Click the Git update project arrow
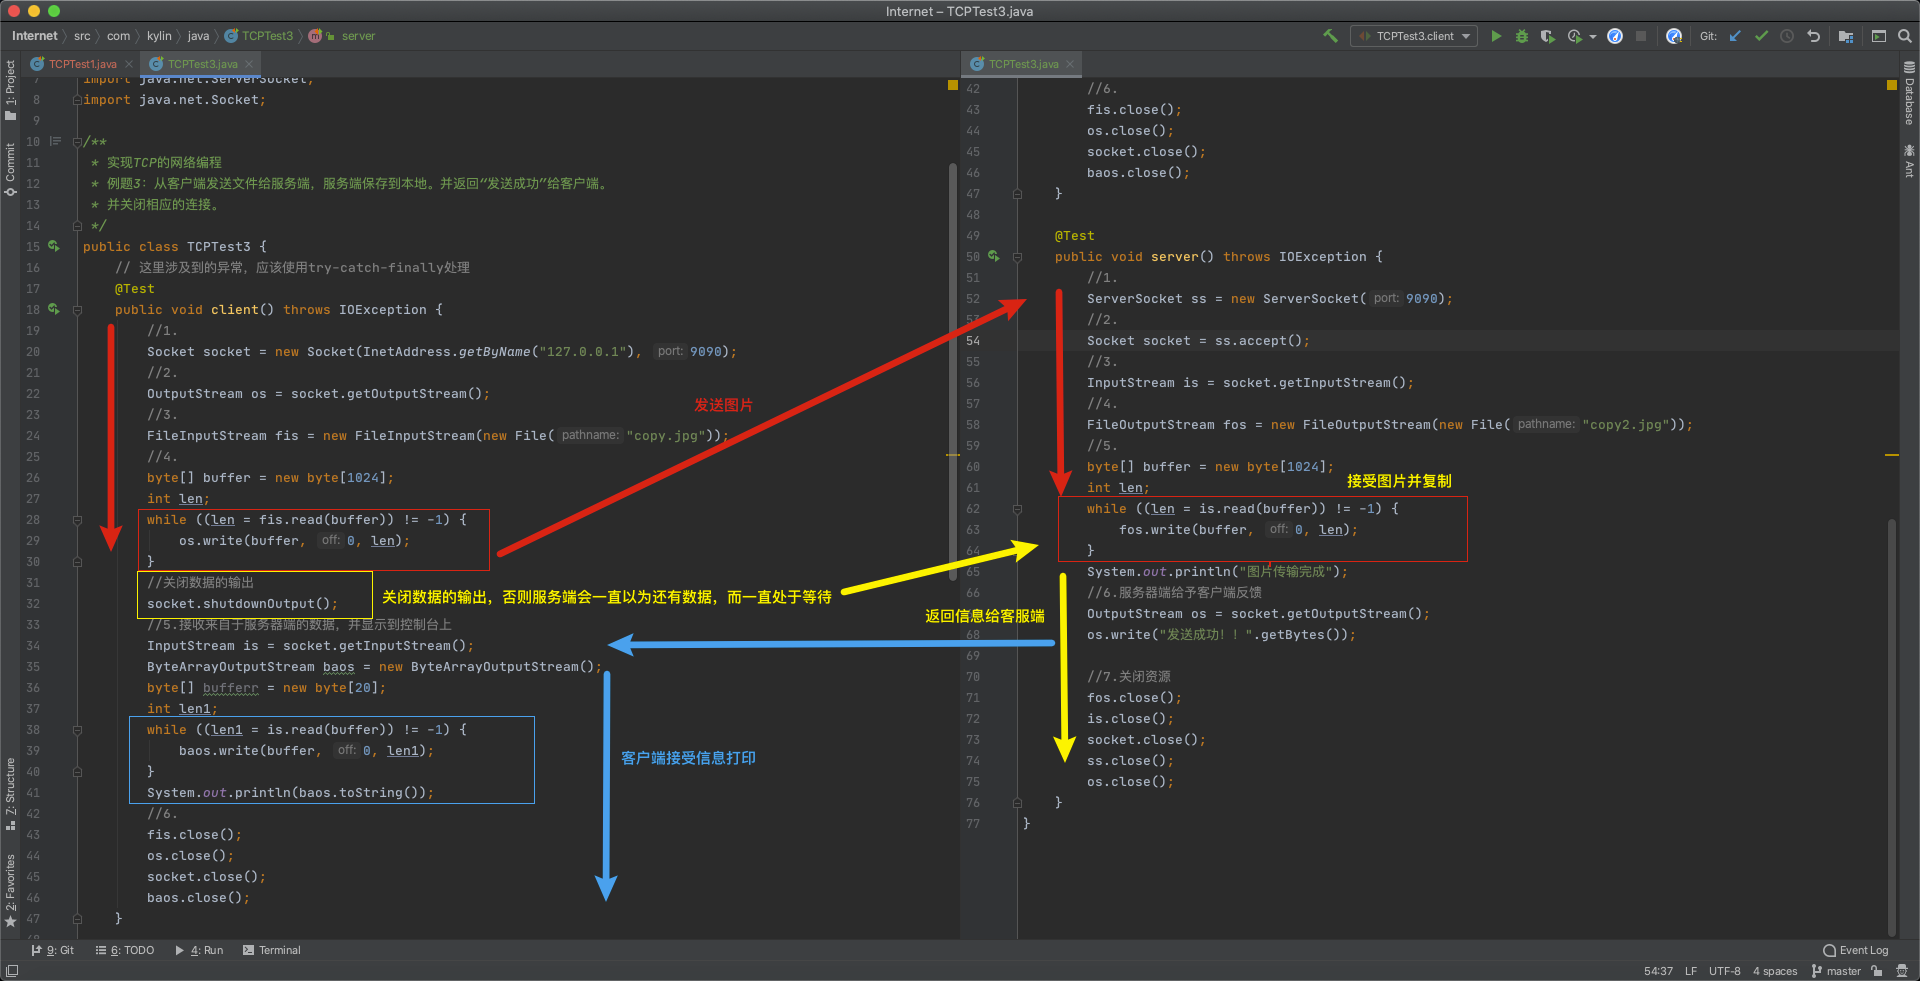The height and width of the screenshot is (981, 1920). pyautogui.click(x=1735, y=36)
